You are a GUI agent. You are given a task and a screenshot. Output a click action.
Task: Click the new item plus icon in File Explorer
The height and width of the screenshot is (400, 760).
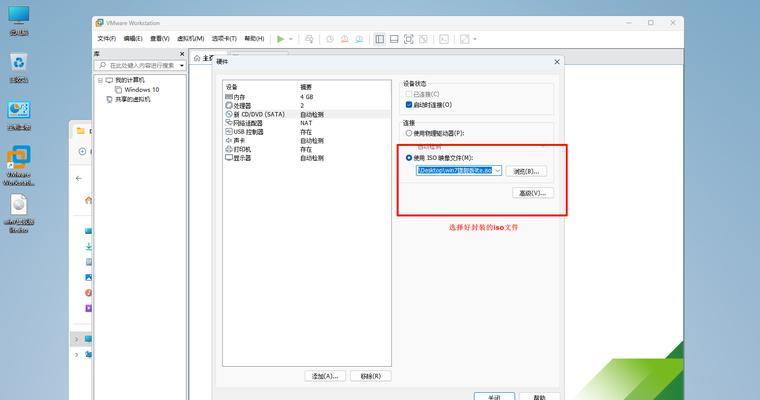pyautogui.click(x=82, y=152)
